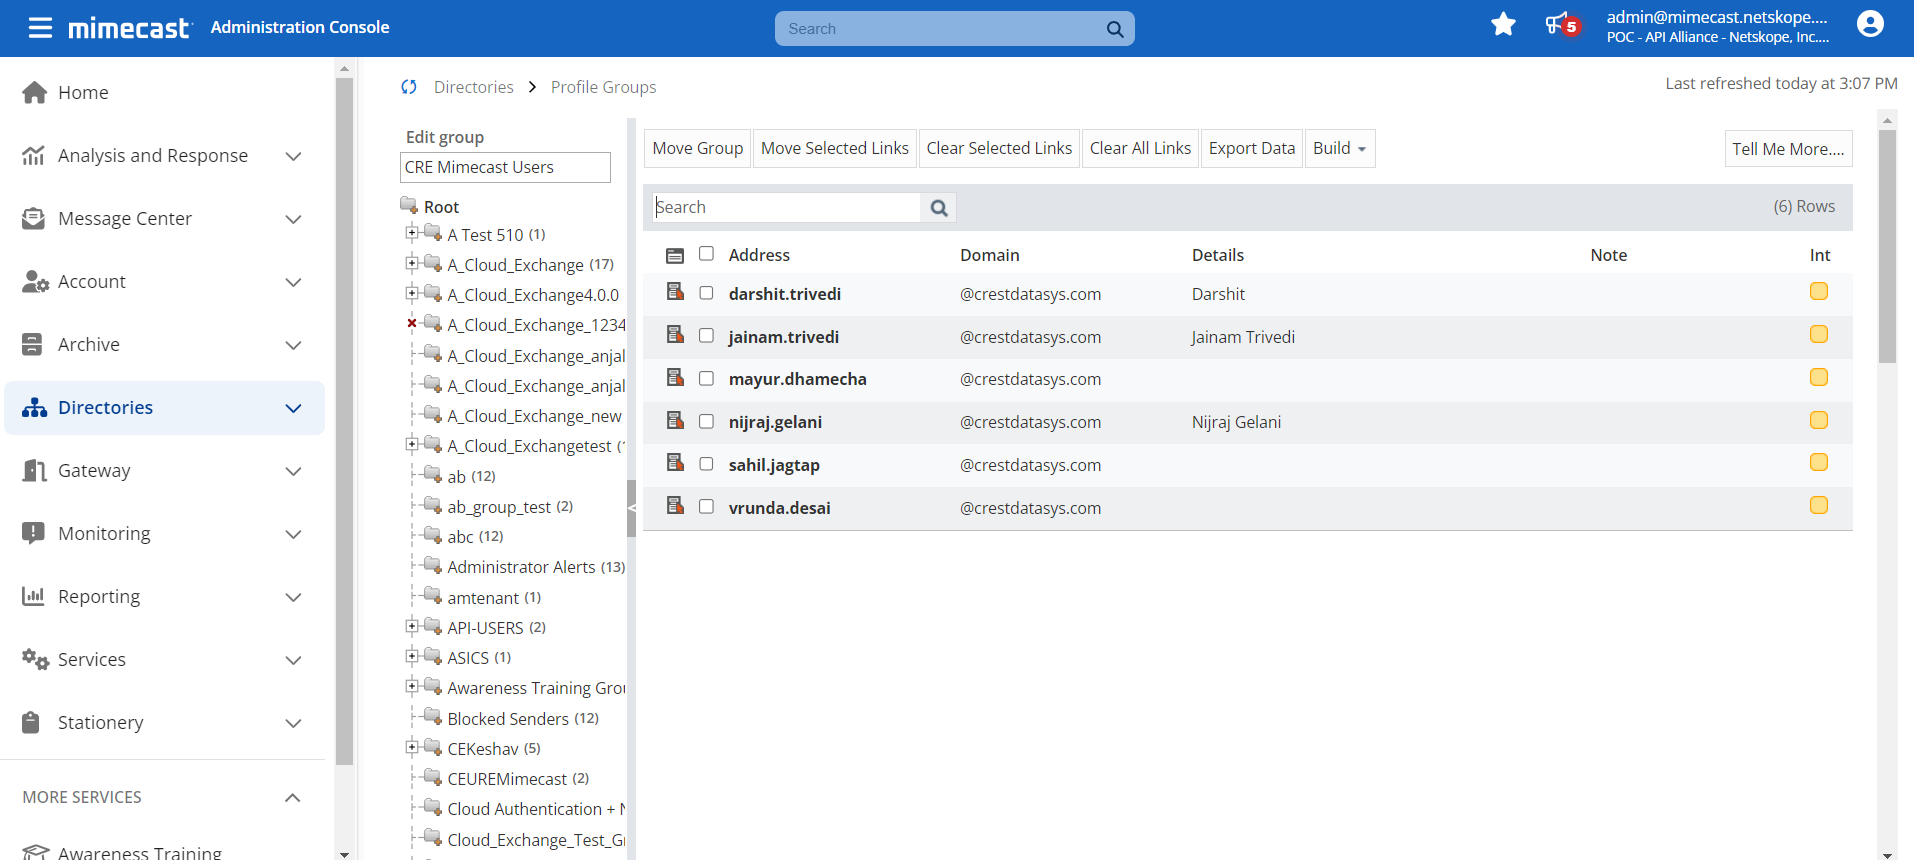This screenshot has width=1914, height=860.
Task: Click the Clear All Links button
Action: pos(1140,148)
